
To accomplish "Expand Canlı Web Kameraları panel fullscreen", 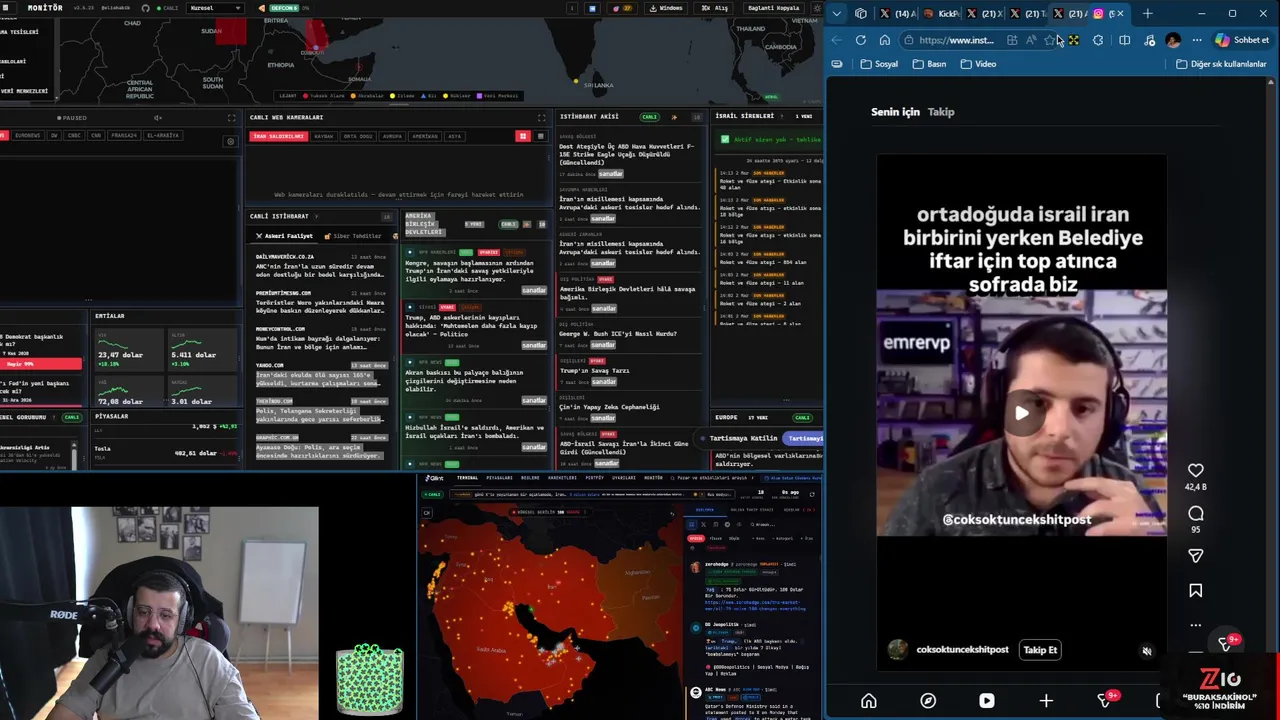I will 541,118.
